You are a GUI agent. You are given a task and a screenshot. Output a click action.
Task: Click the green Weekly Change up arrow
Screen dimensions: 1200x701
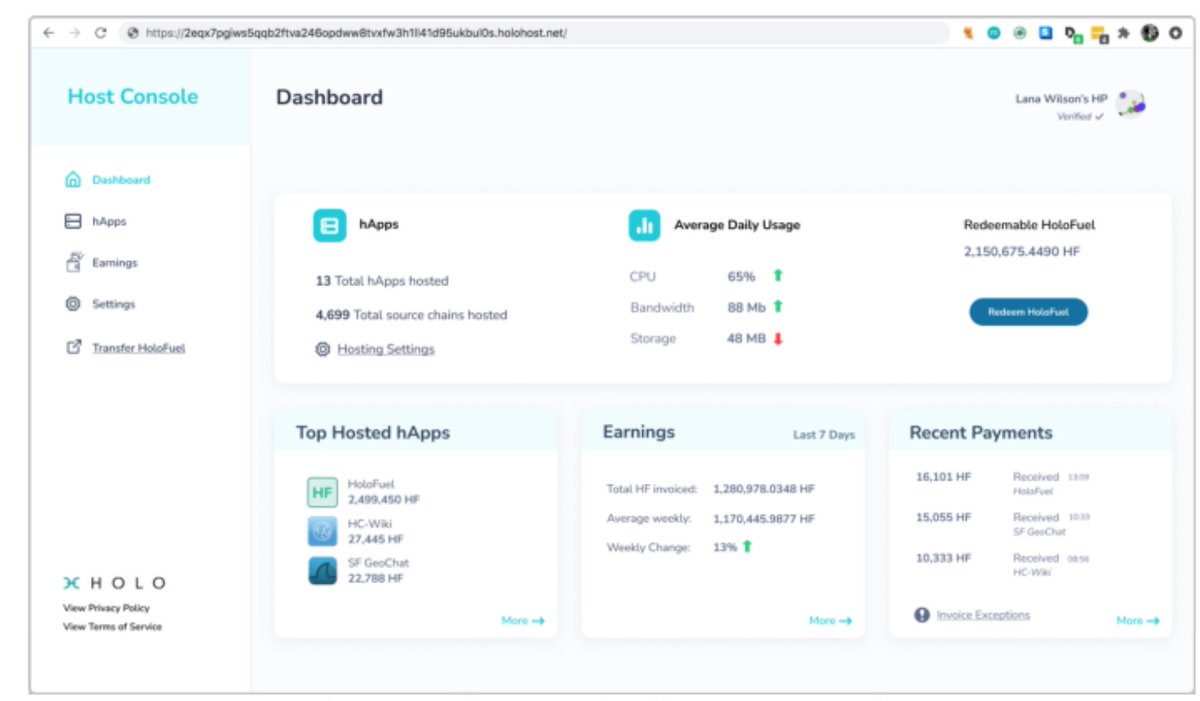746,548
